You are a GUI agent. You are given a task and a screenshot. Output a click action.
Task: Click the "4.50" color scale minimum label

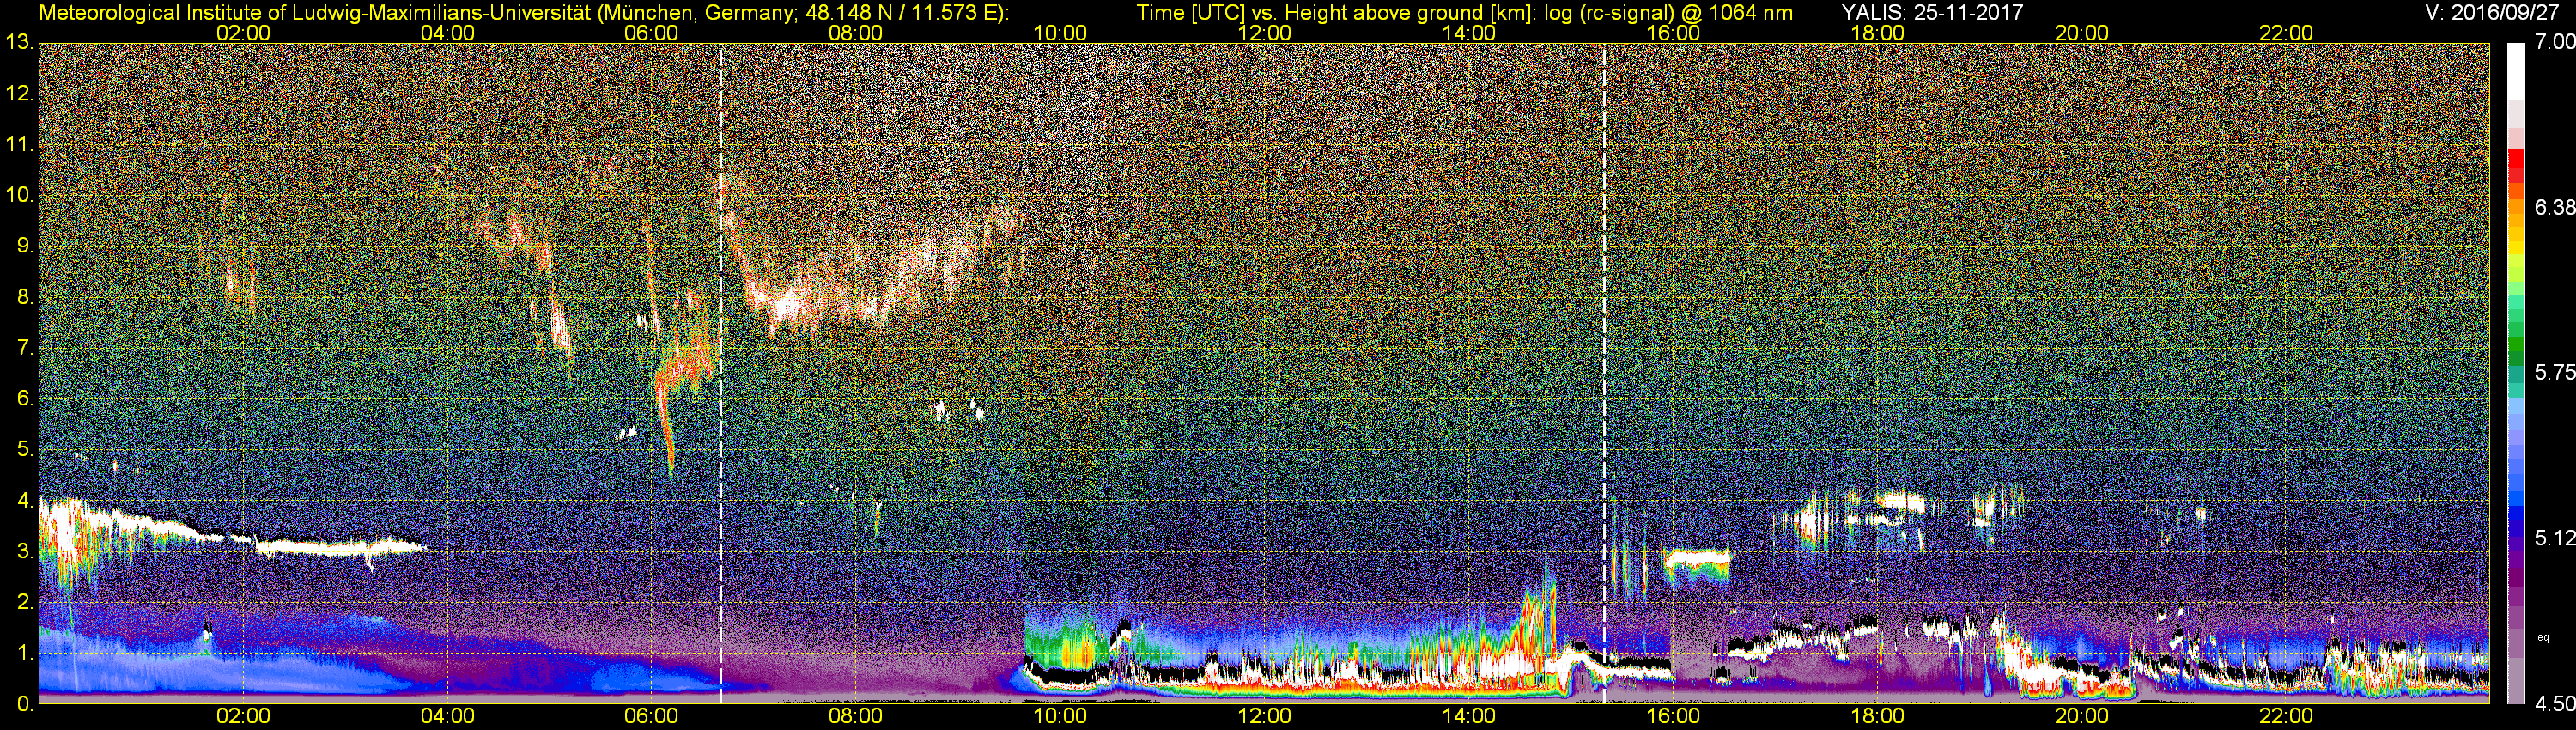coord(2554,704)
